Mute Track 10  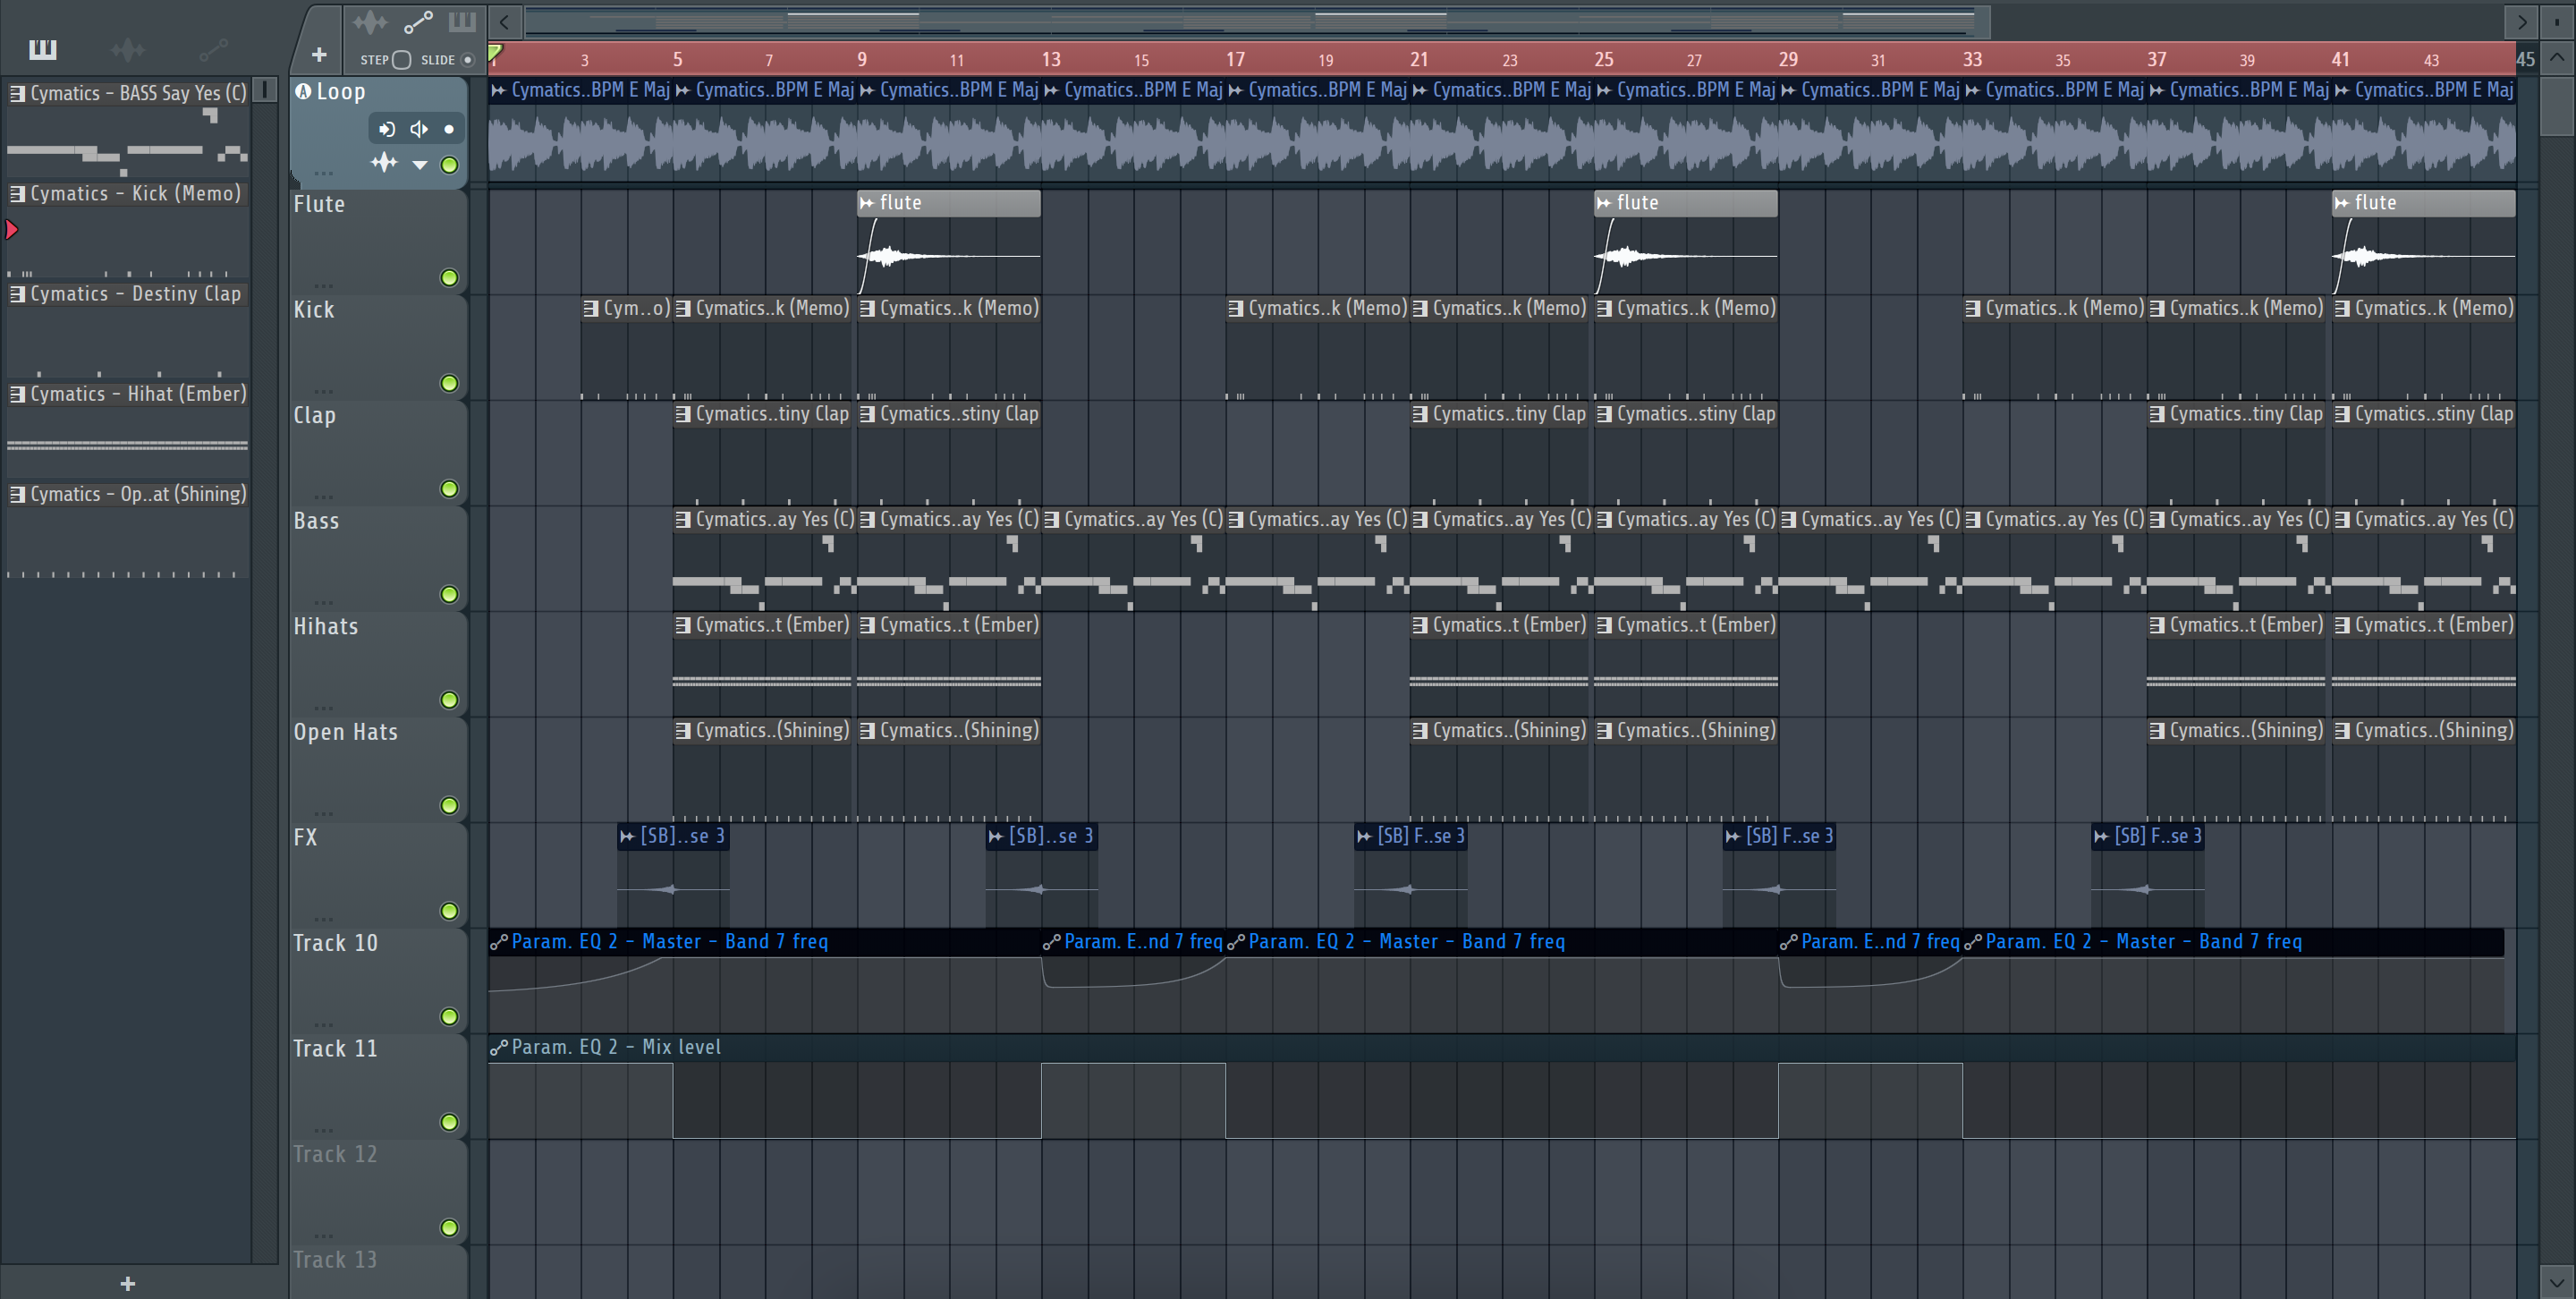(450, 1017)
